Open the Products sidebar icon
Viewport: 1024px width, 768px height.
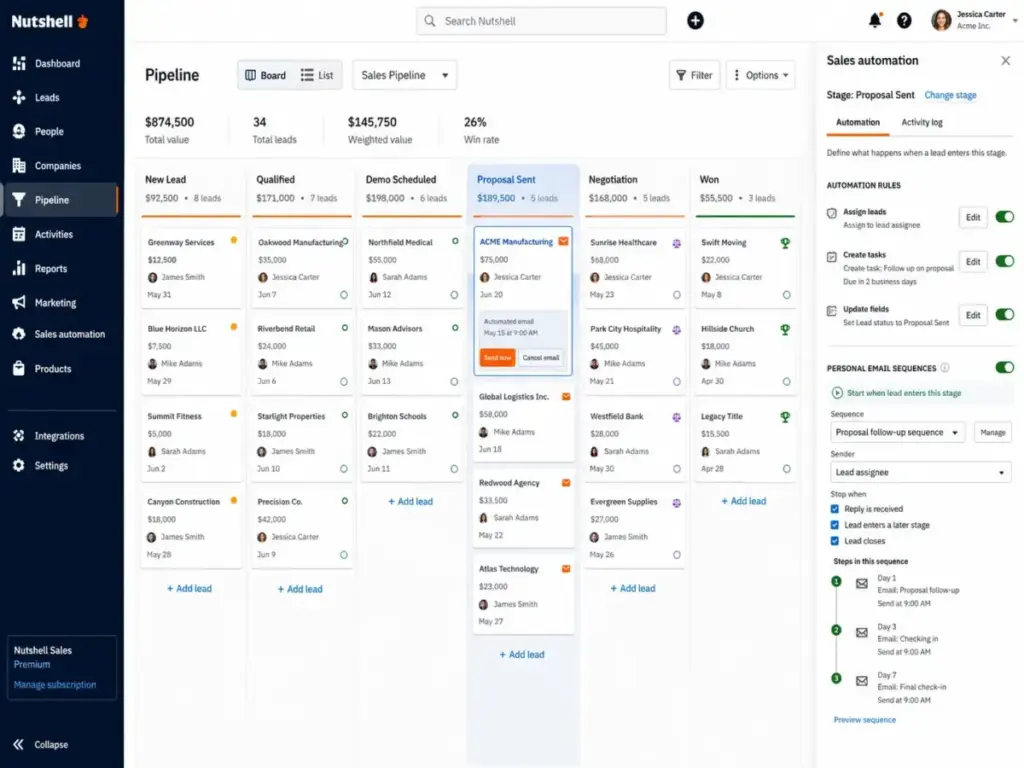click(x=19, y=368)
